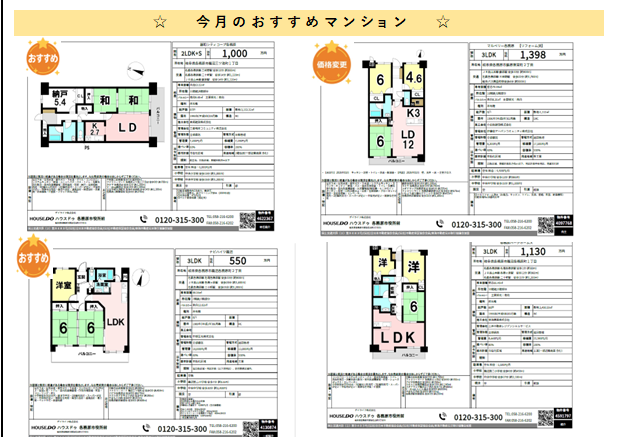Click the phone icon on the 550 listing
617x437 pixels.
pos(146,428)
